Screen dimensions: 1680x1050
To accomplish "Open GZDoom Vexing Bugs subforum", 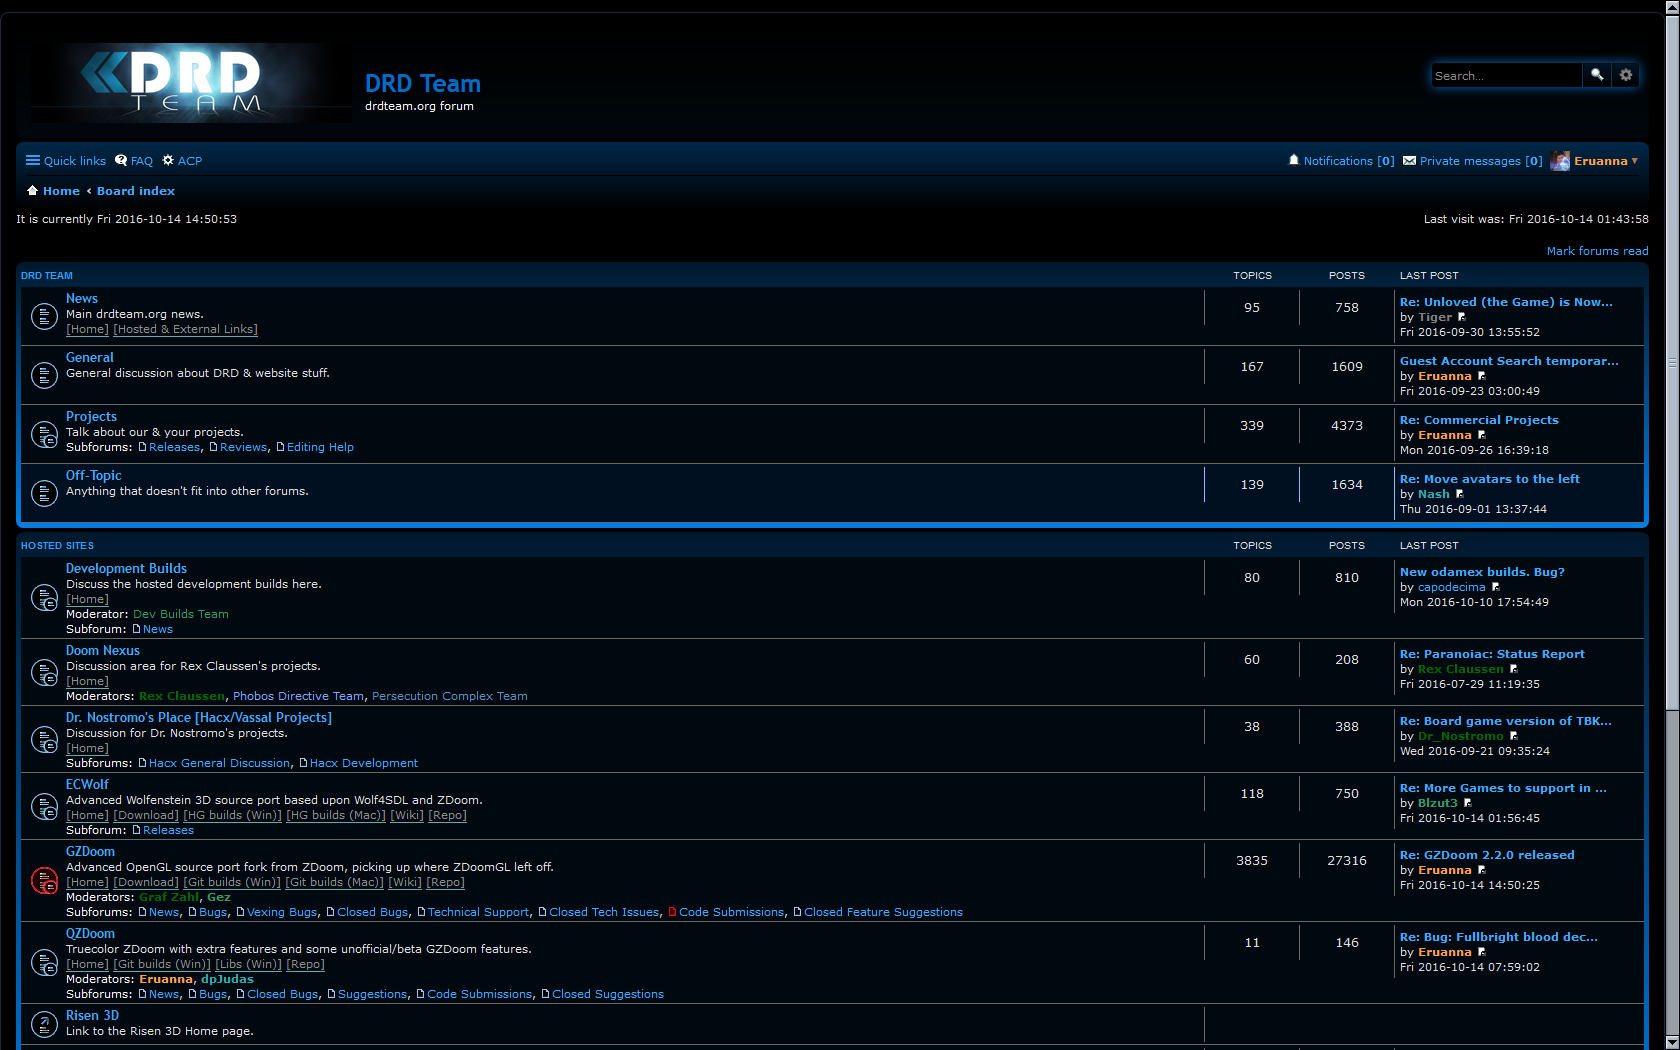I will [282, 912].
